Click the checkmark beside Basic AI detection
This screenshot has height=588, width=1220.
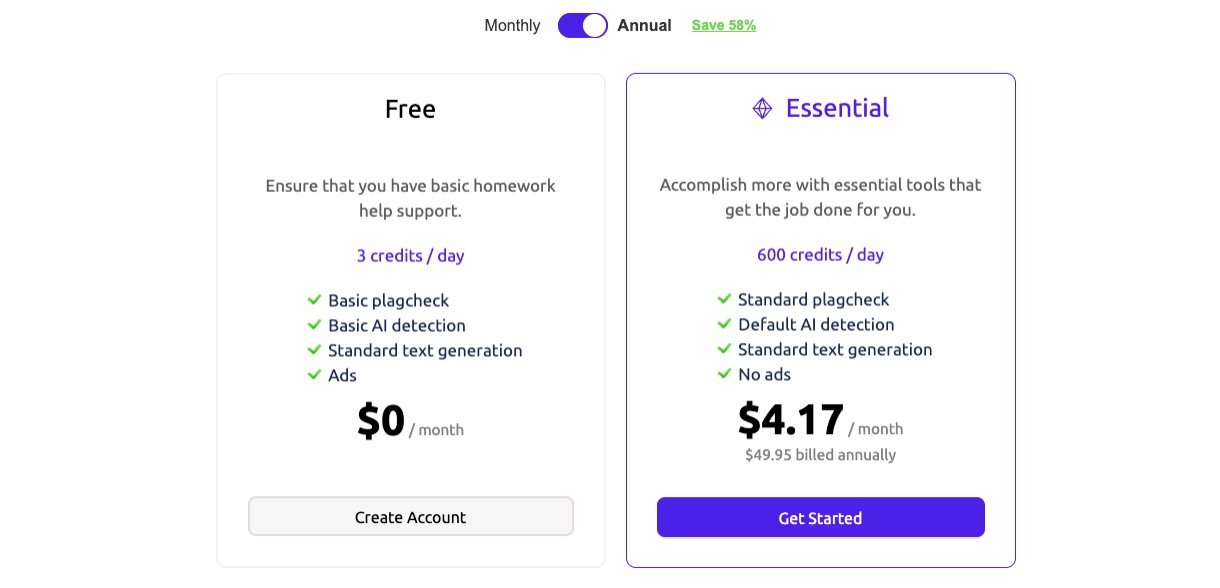[x=314, y=325]
